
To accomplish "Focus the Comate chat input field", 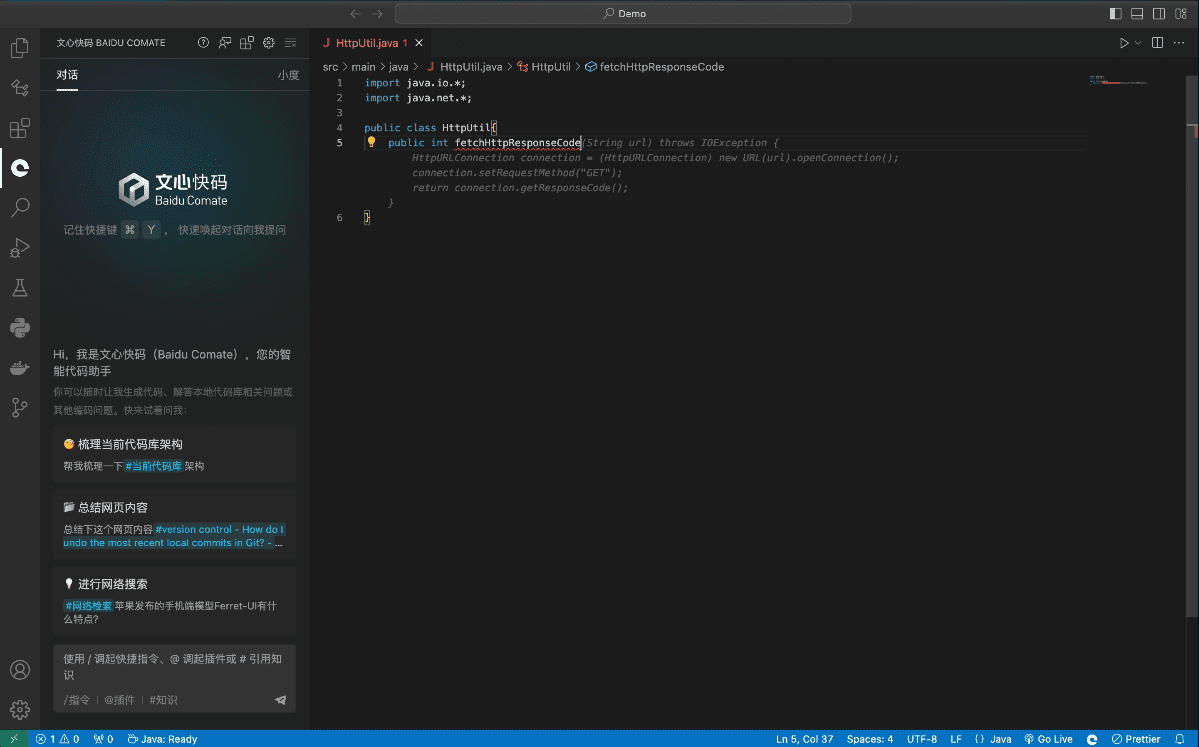I will coord(174,667).
